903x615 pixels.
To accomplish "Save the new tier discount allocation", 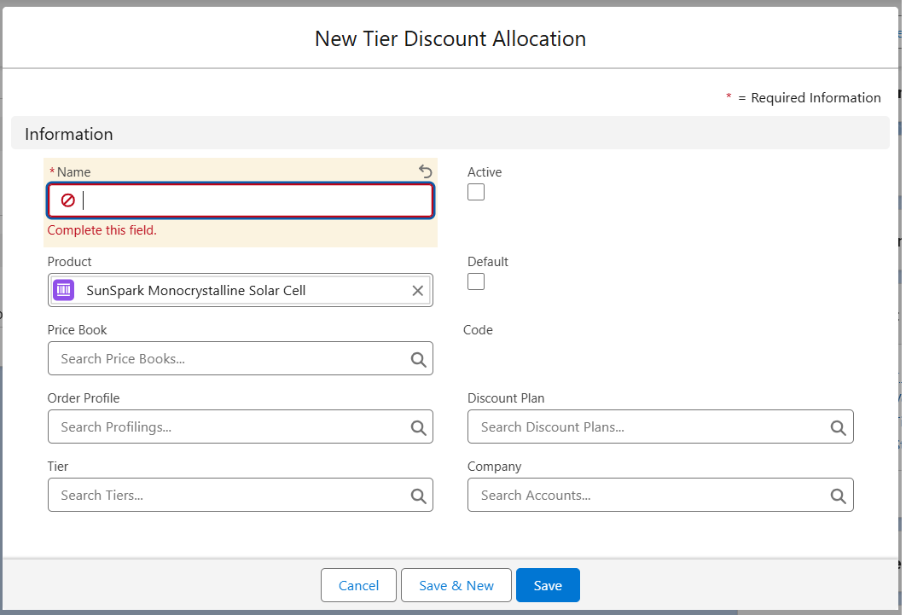I will [x=548, y=585].
